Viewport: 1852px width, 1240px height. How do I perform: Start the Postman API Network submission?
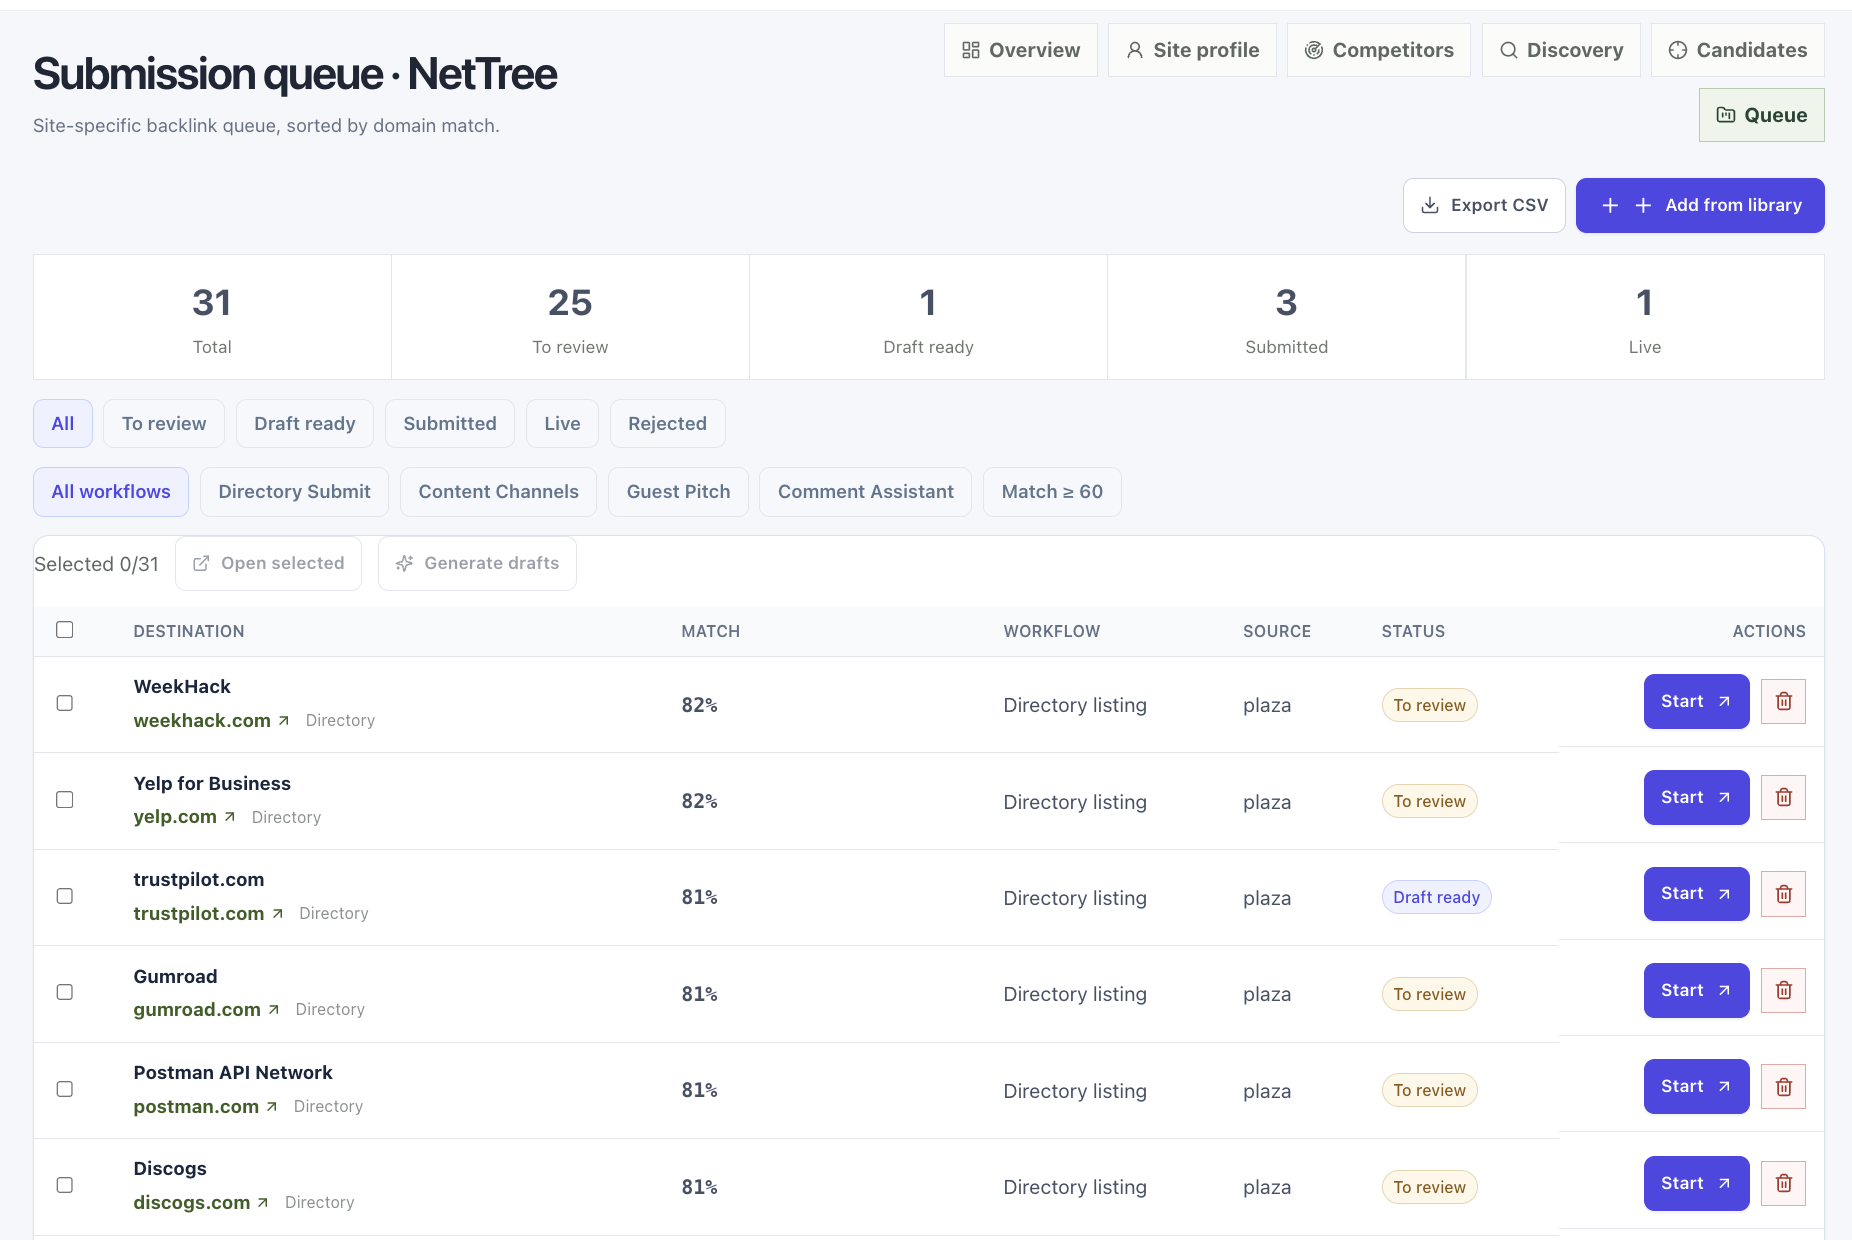pos(1696,1086)
